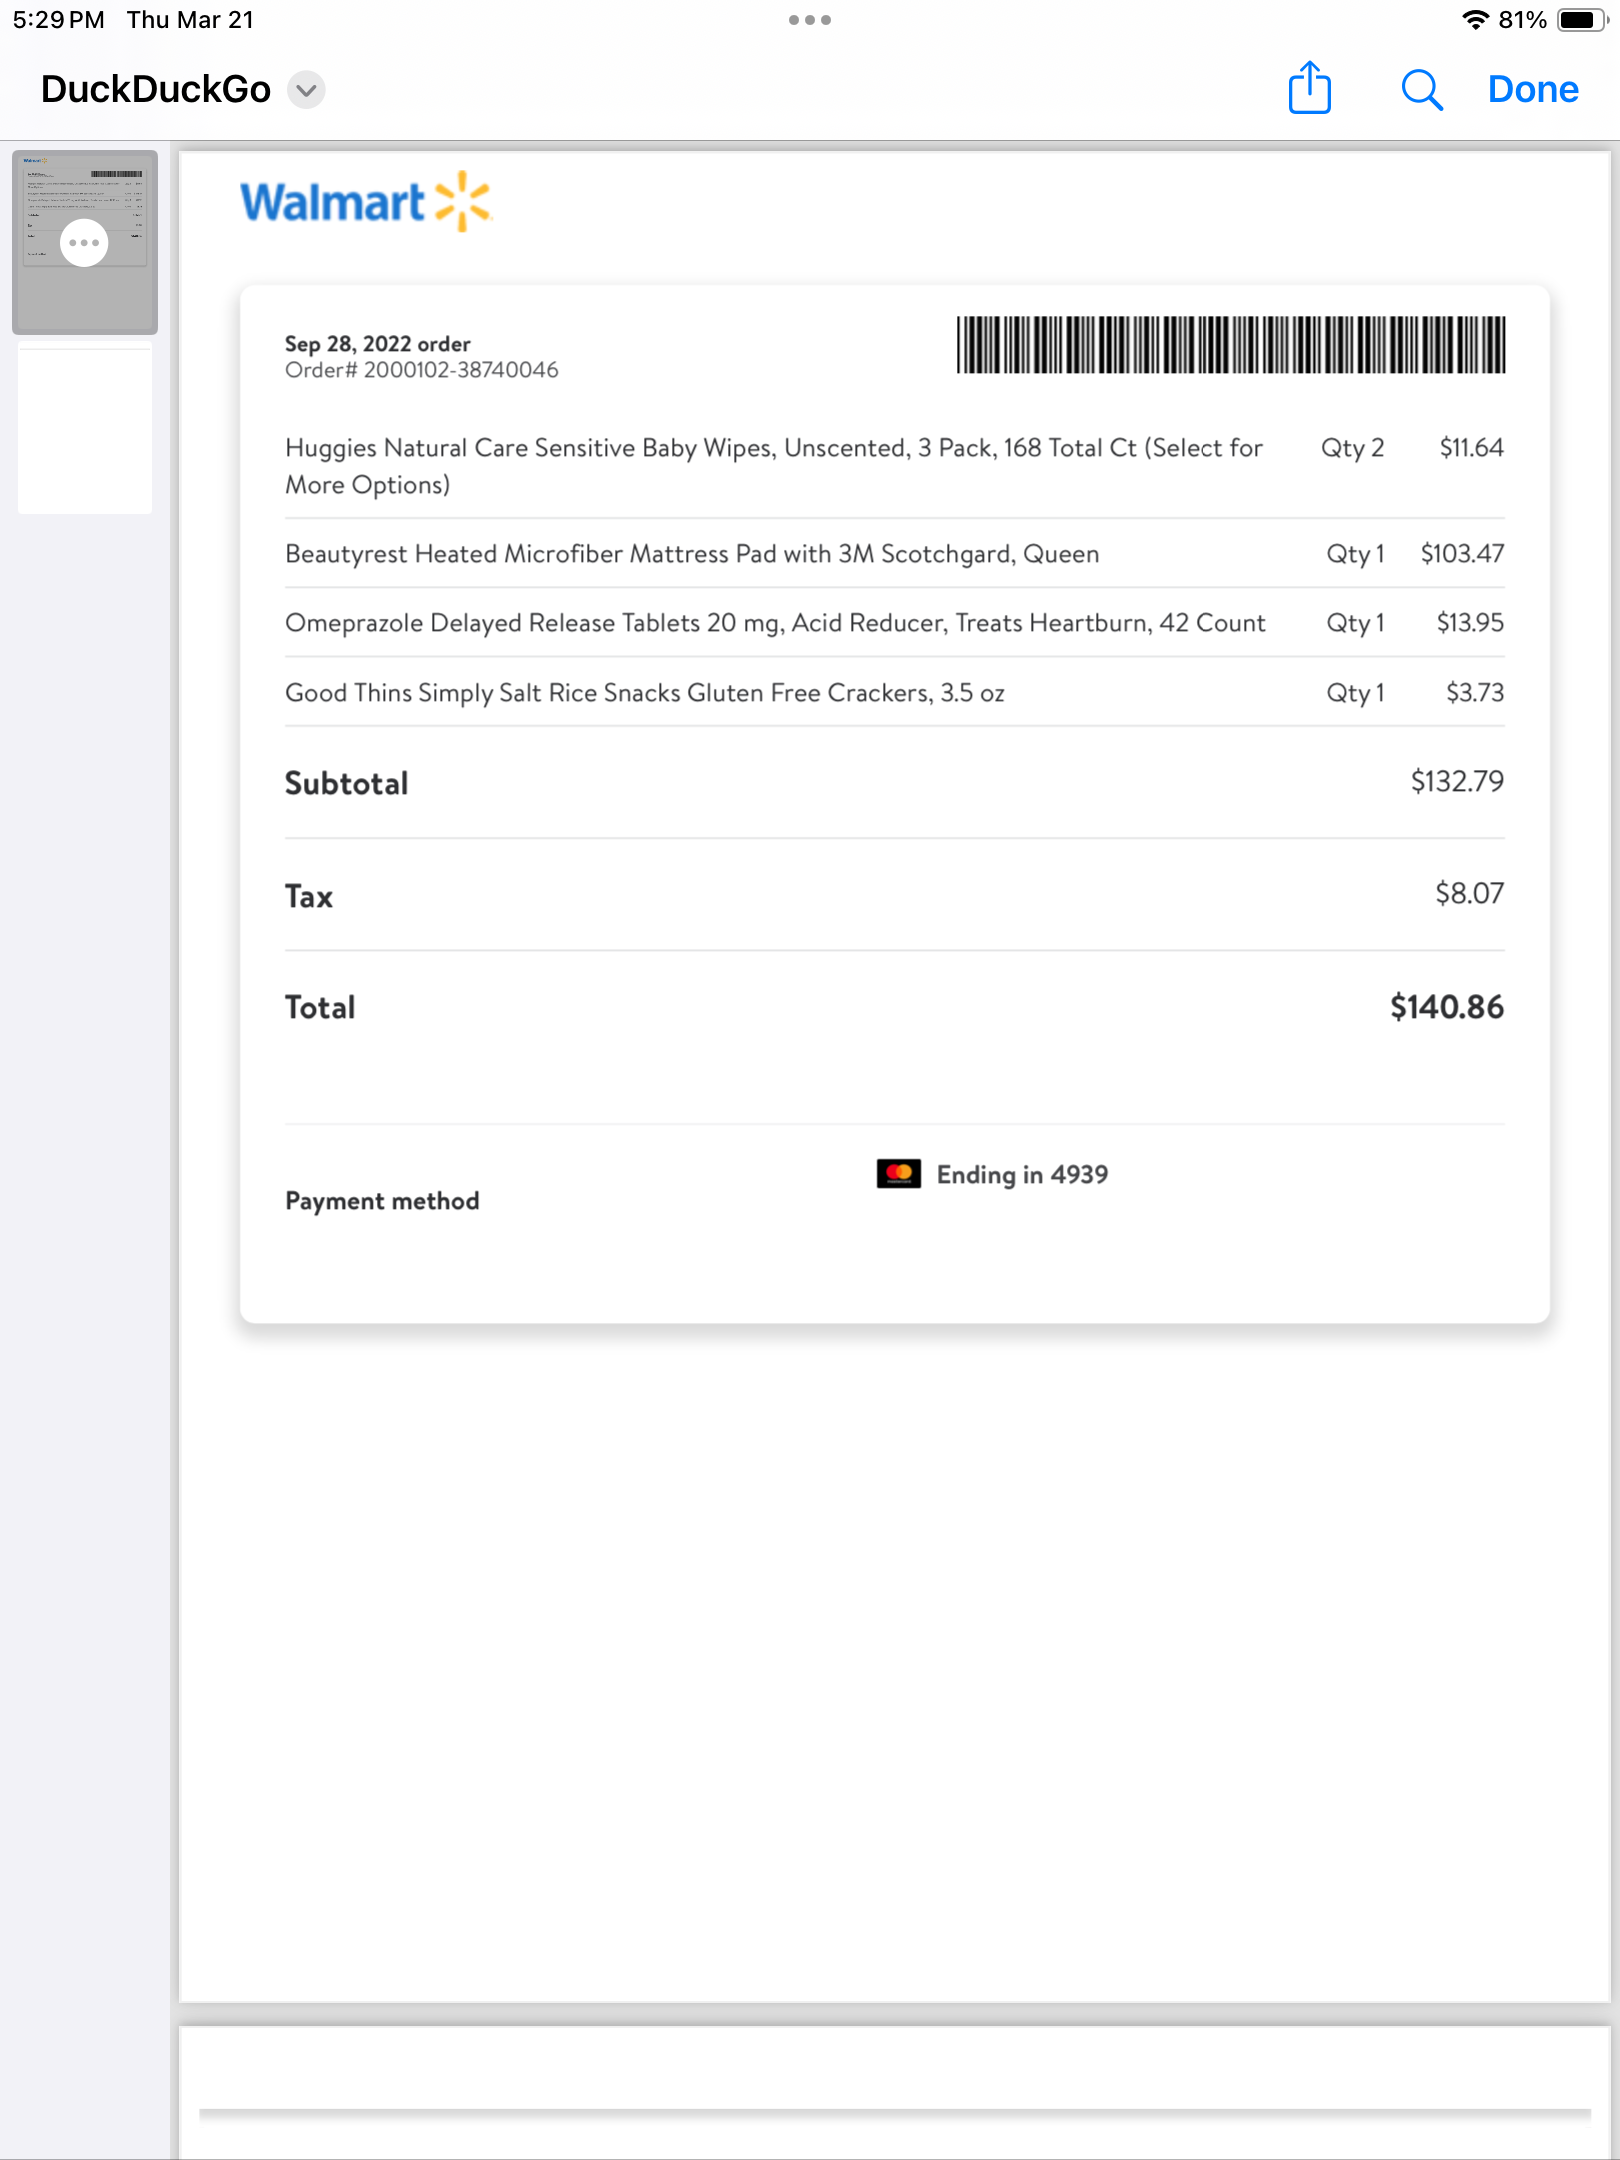Select the Beautyrest Mattress Pad line item
Image resolution: width=1620 pixels, height=2160 pixels.
pyautogui.click(x=894, y=554)
